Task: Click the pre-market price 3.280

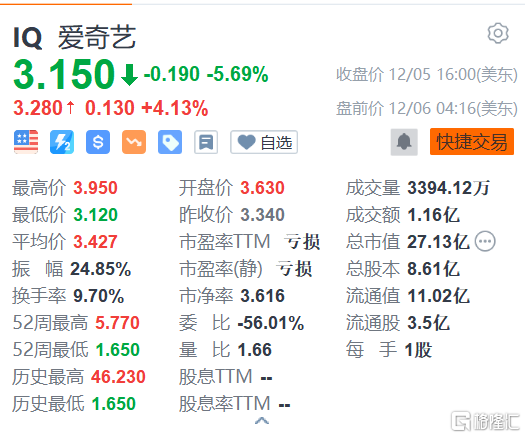Action: tap(38, 108)
